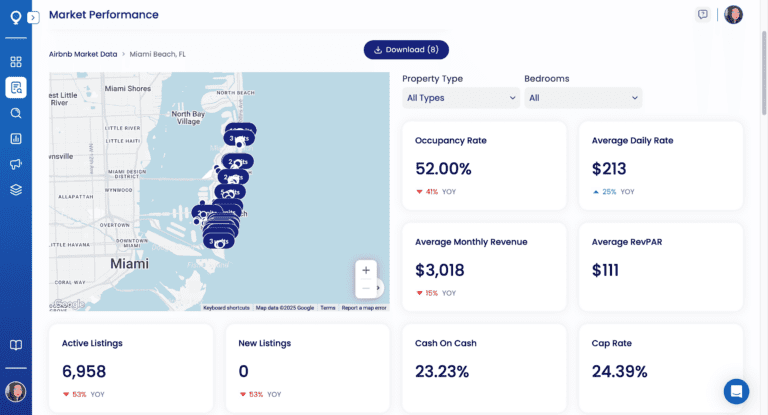Expand the sidebar with the arrow toggle
768x415 pixels.
click(33, 17)
